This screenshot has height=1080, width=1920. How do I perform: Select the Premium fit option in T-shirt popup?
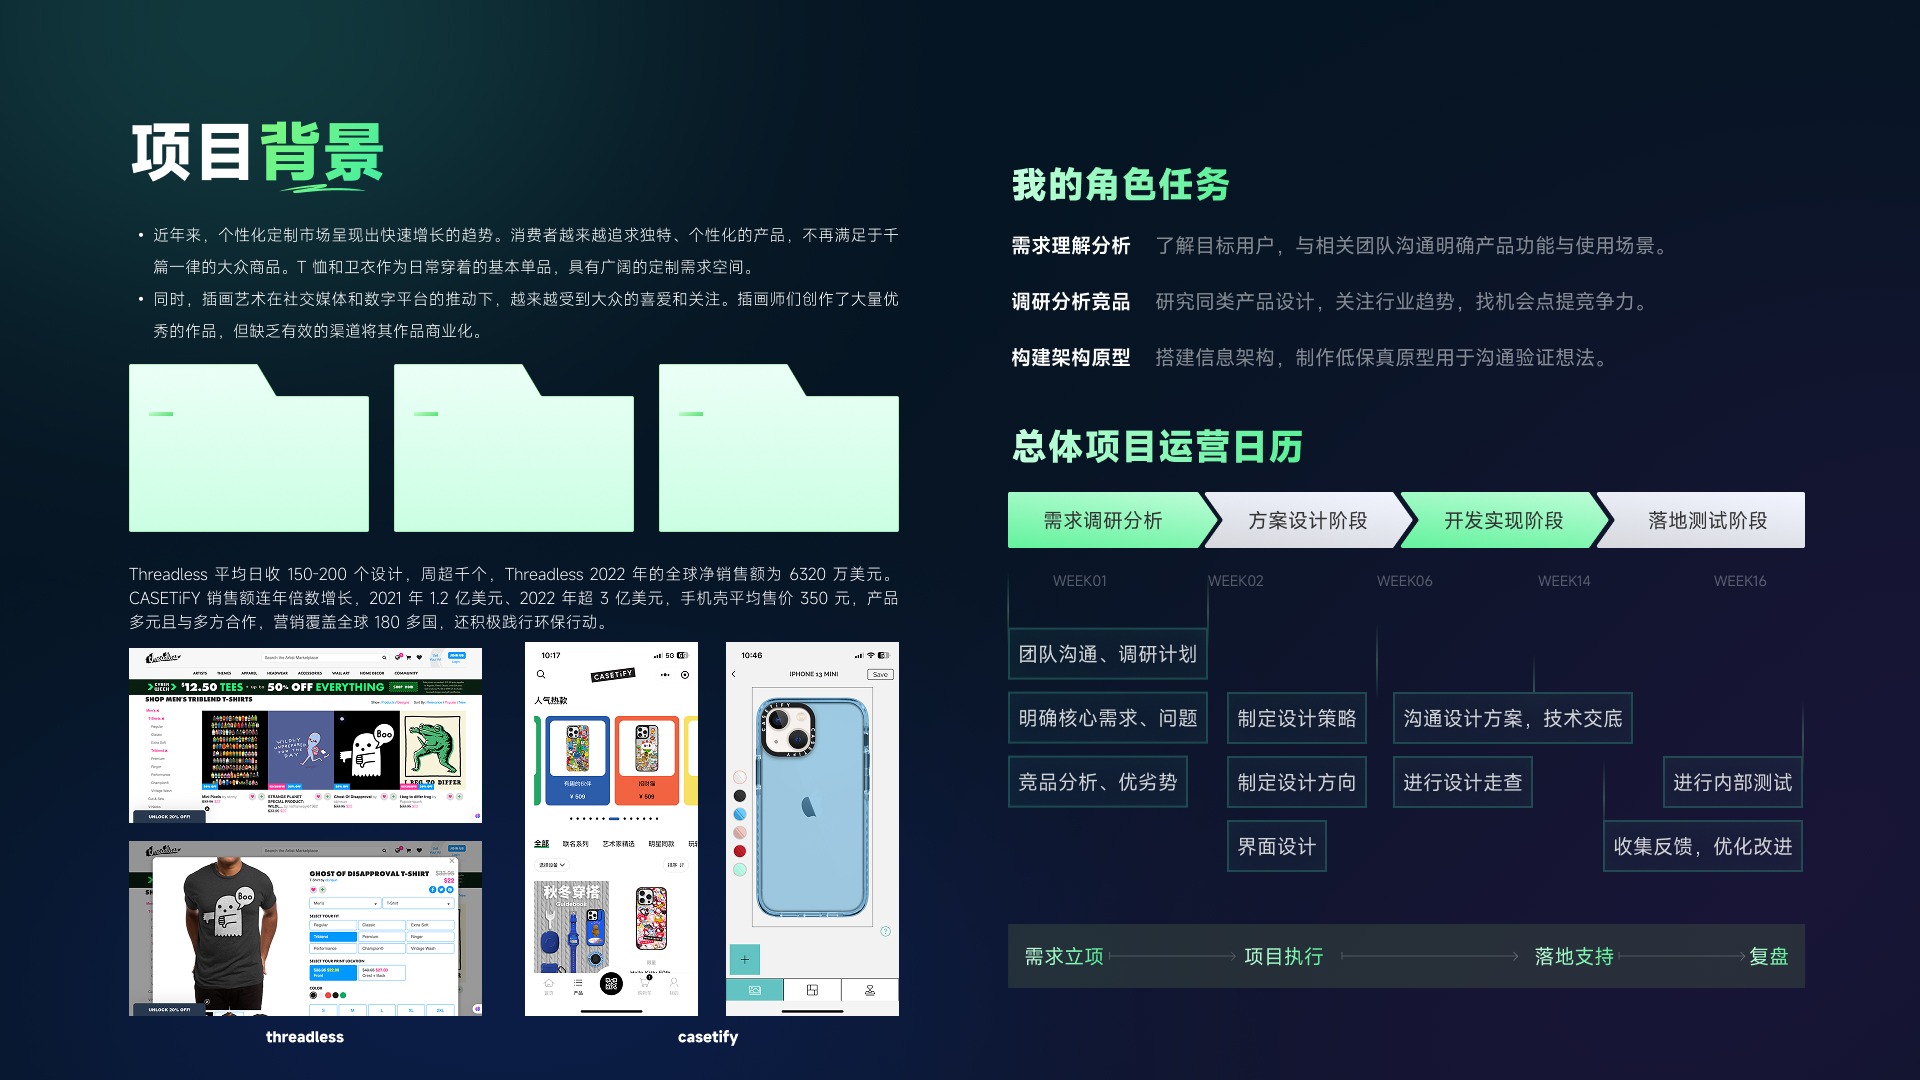click(382, 937)
